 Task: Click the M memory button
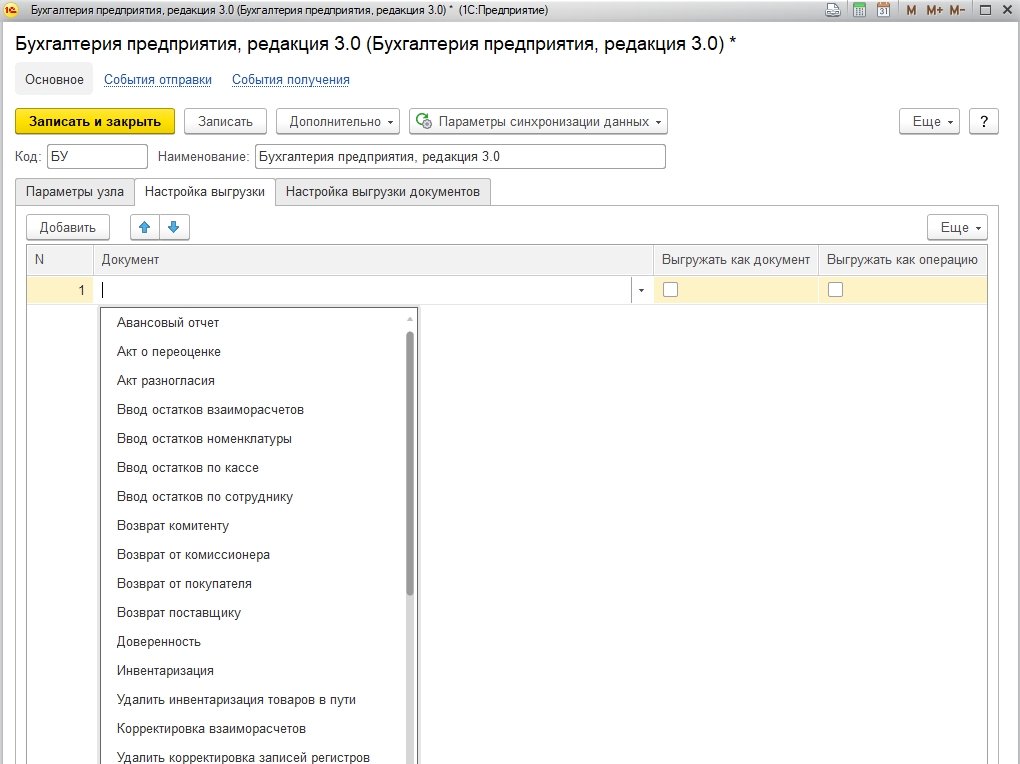click(911, 10)
